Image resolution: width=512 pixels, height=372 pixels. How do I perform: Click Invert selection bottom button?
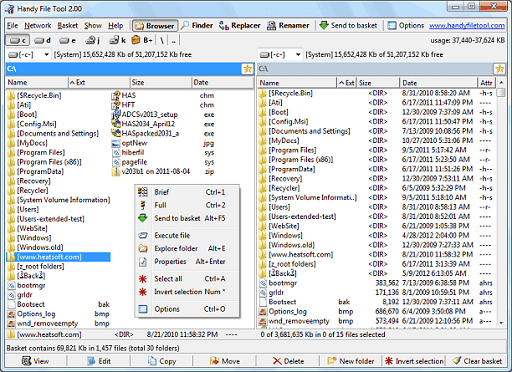click(x=414, y=361)
